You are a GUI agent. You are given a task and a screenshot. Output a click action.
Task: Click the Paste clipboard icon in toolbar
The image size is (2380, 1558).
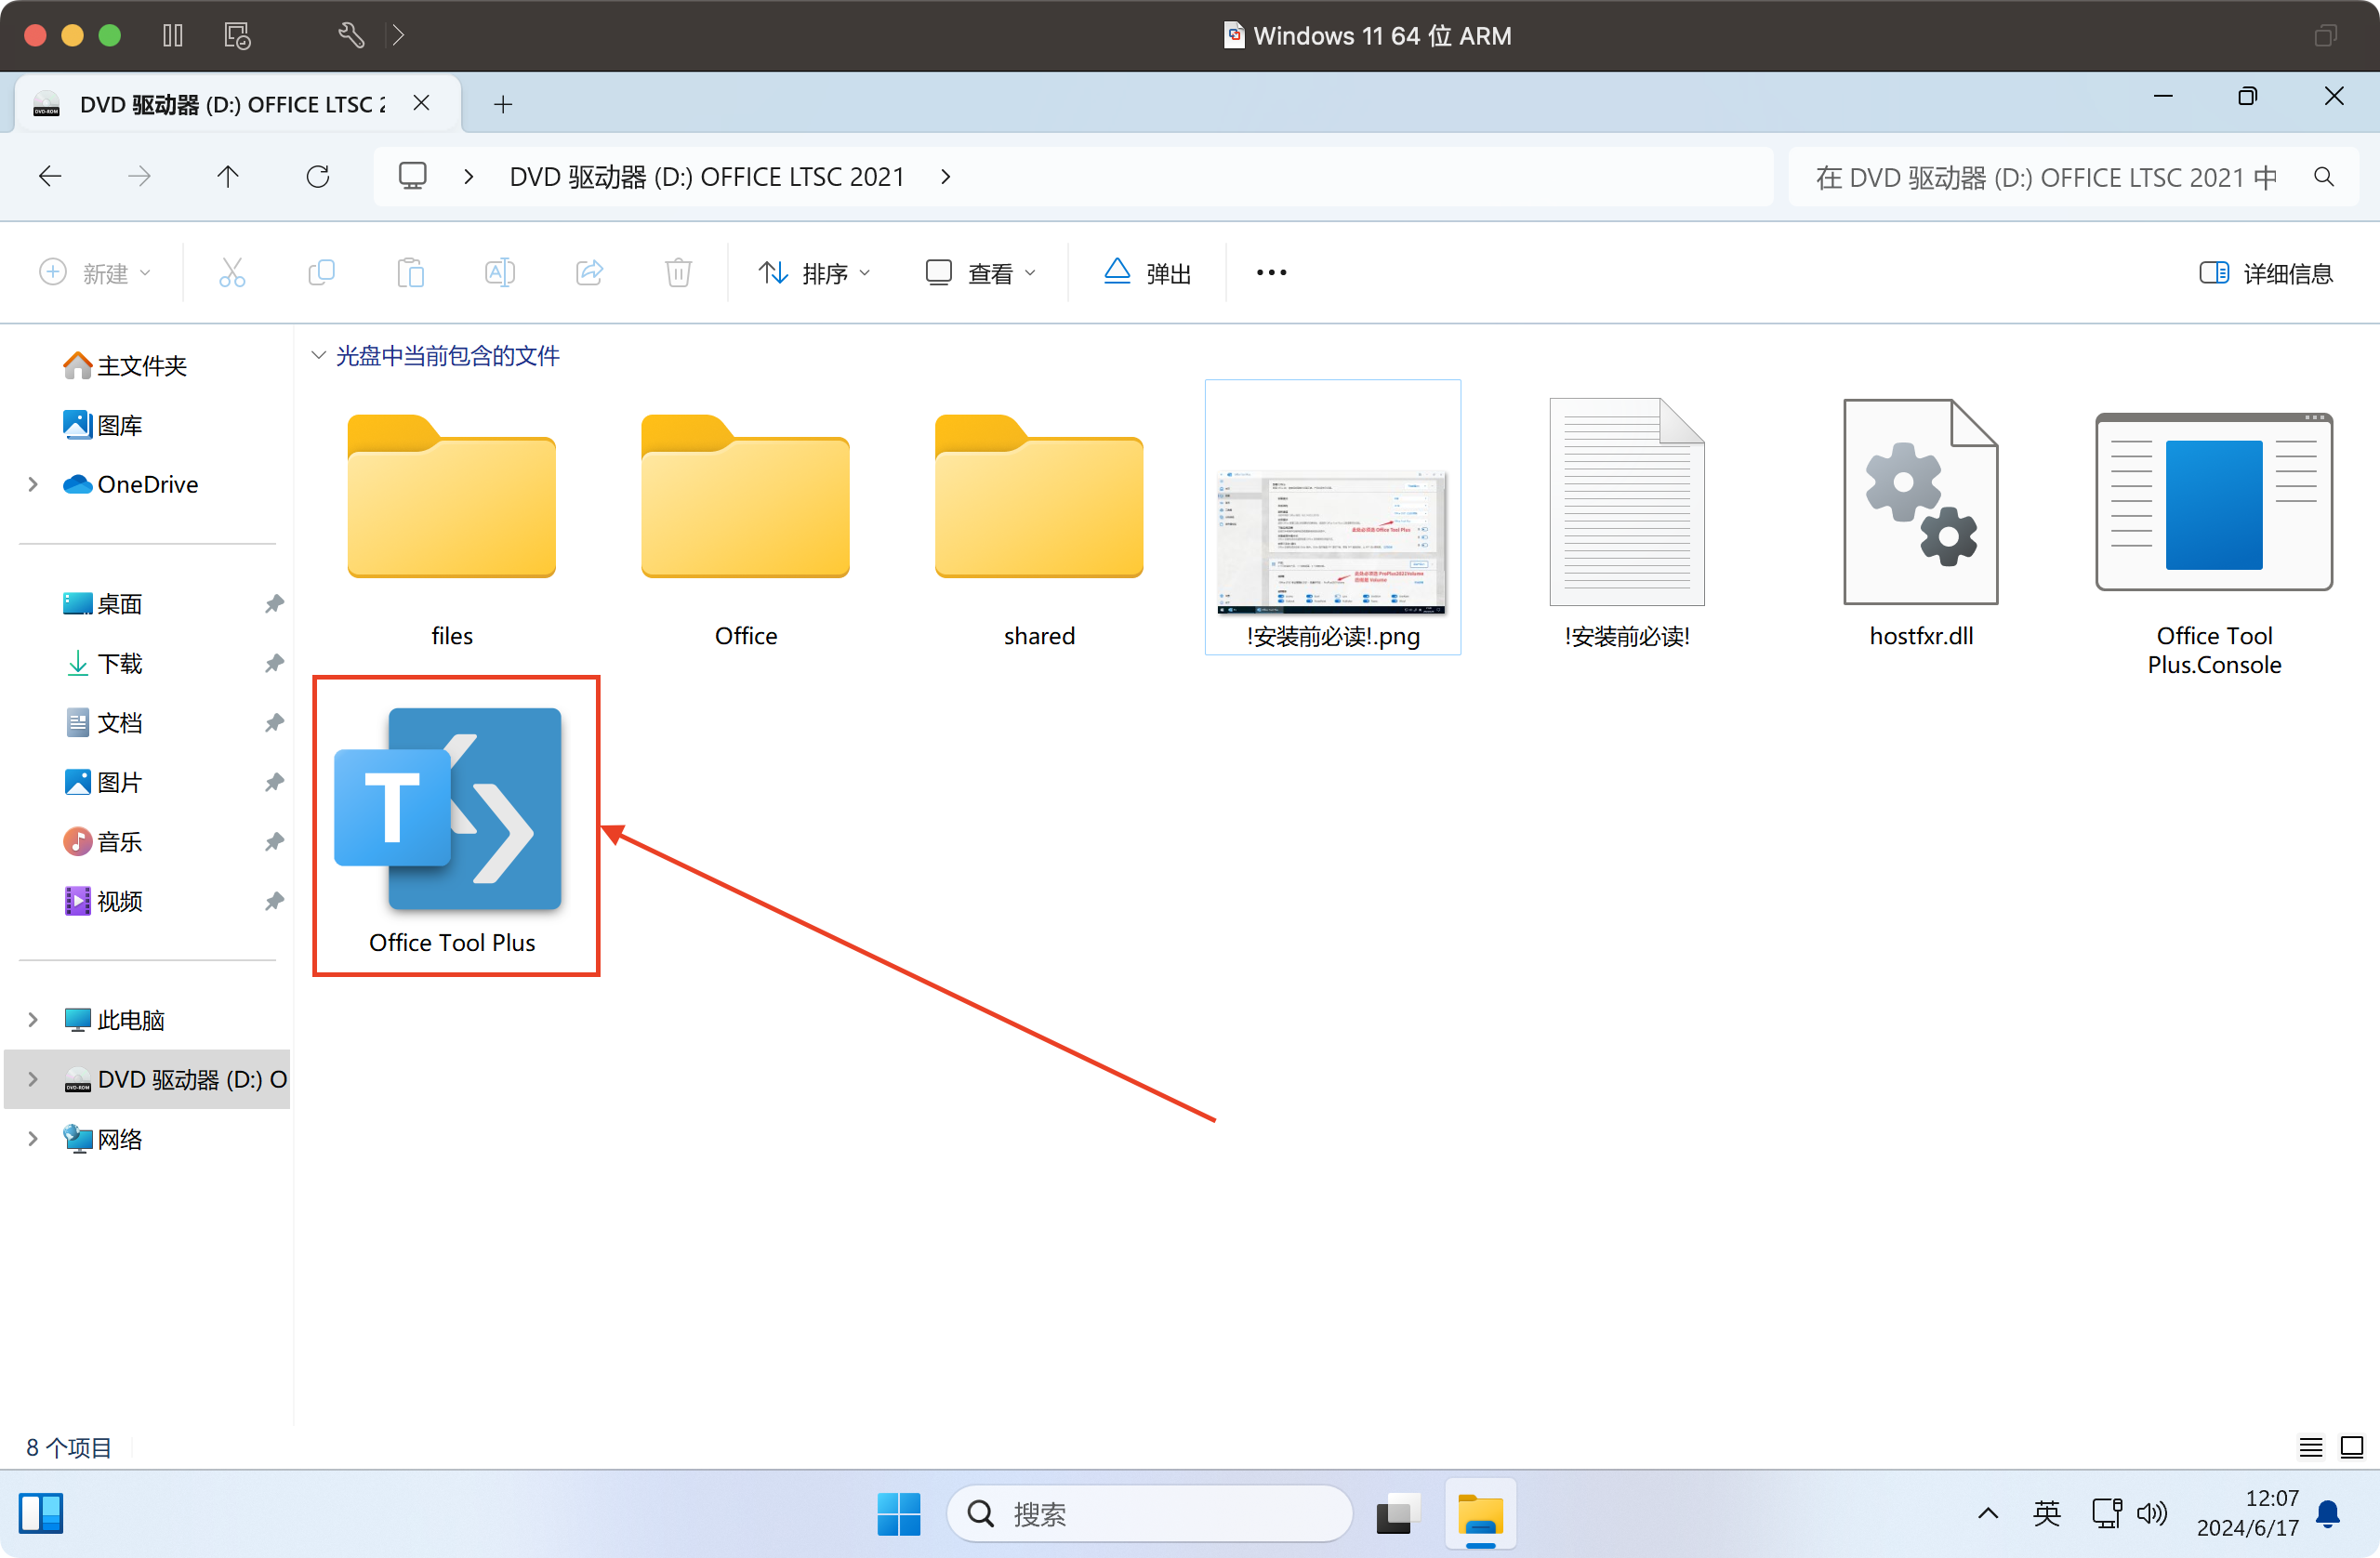tap(411, 272)
